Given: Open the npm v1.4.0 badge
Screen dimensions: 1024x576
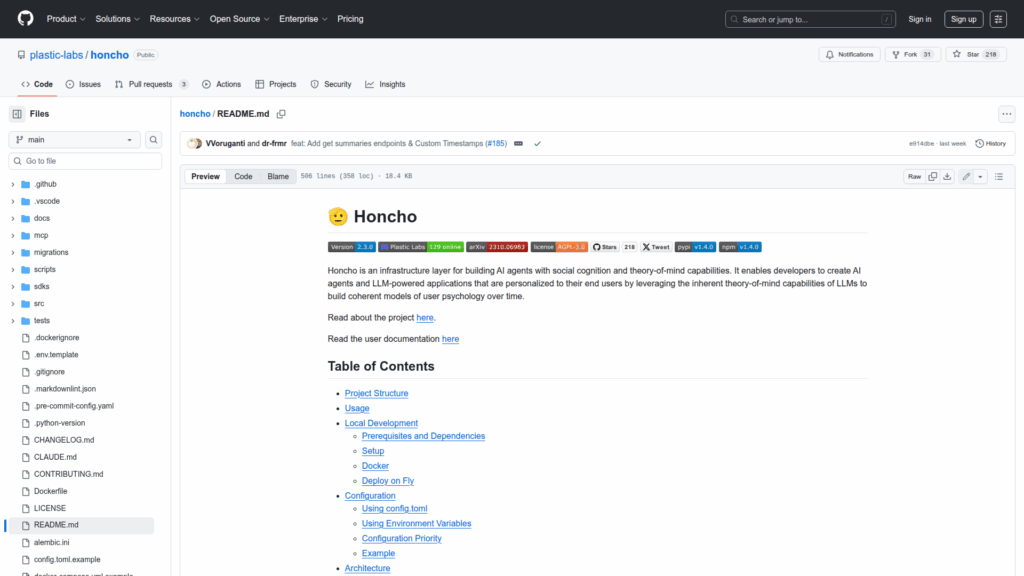Looking at the screenshot, I should pos(740,247).
